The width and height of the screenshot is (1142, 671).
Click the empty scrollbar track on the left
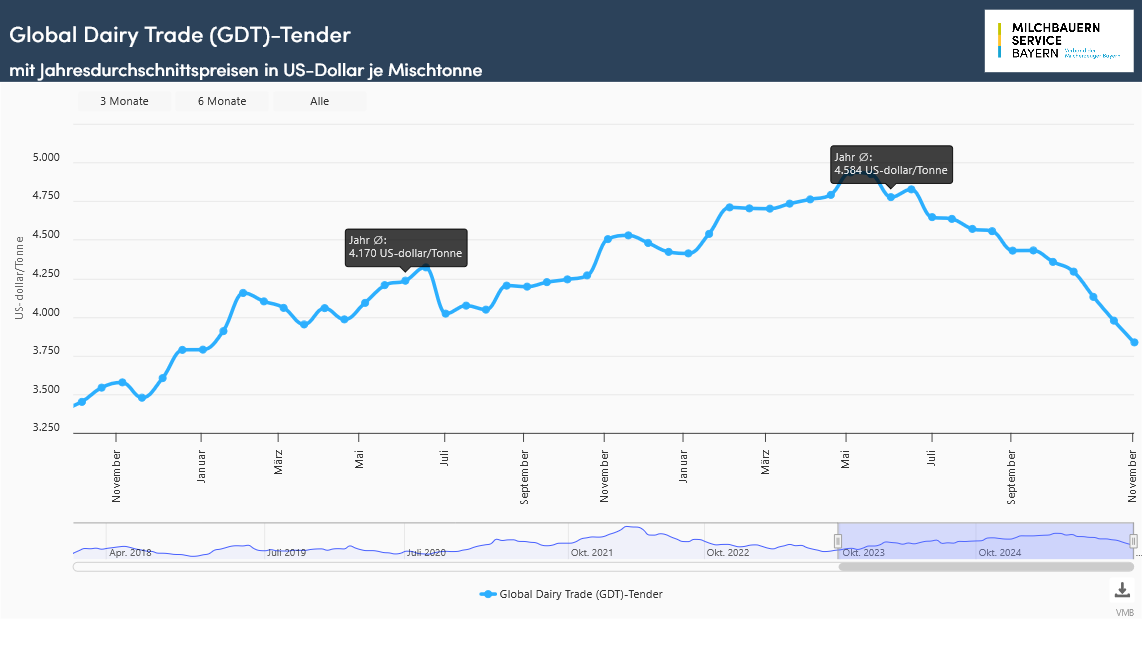tap(450, 567)
